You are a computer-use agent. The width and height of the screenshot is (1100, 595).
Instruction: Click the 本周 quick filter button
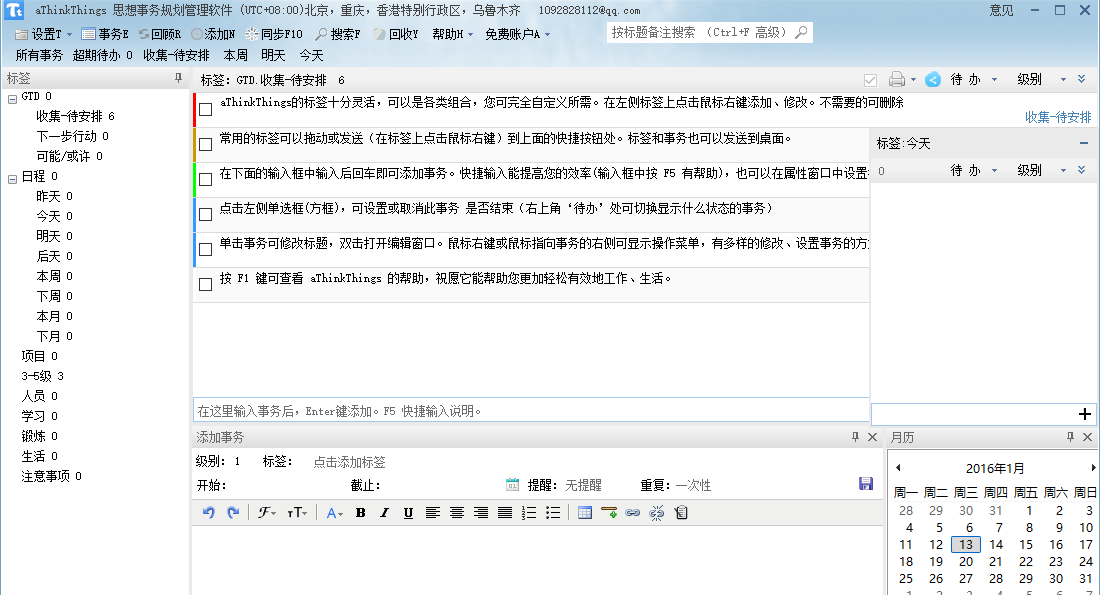click(236, 55)
